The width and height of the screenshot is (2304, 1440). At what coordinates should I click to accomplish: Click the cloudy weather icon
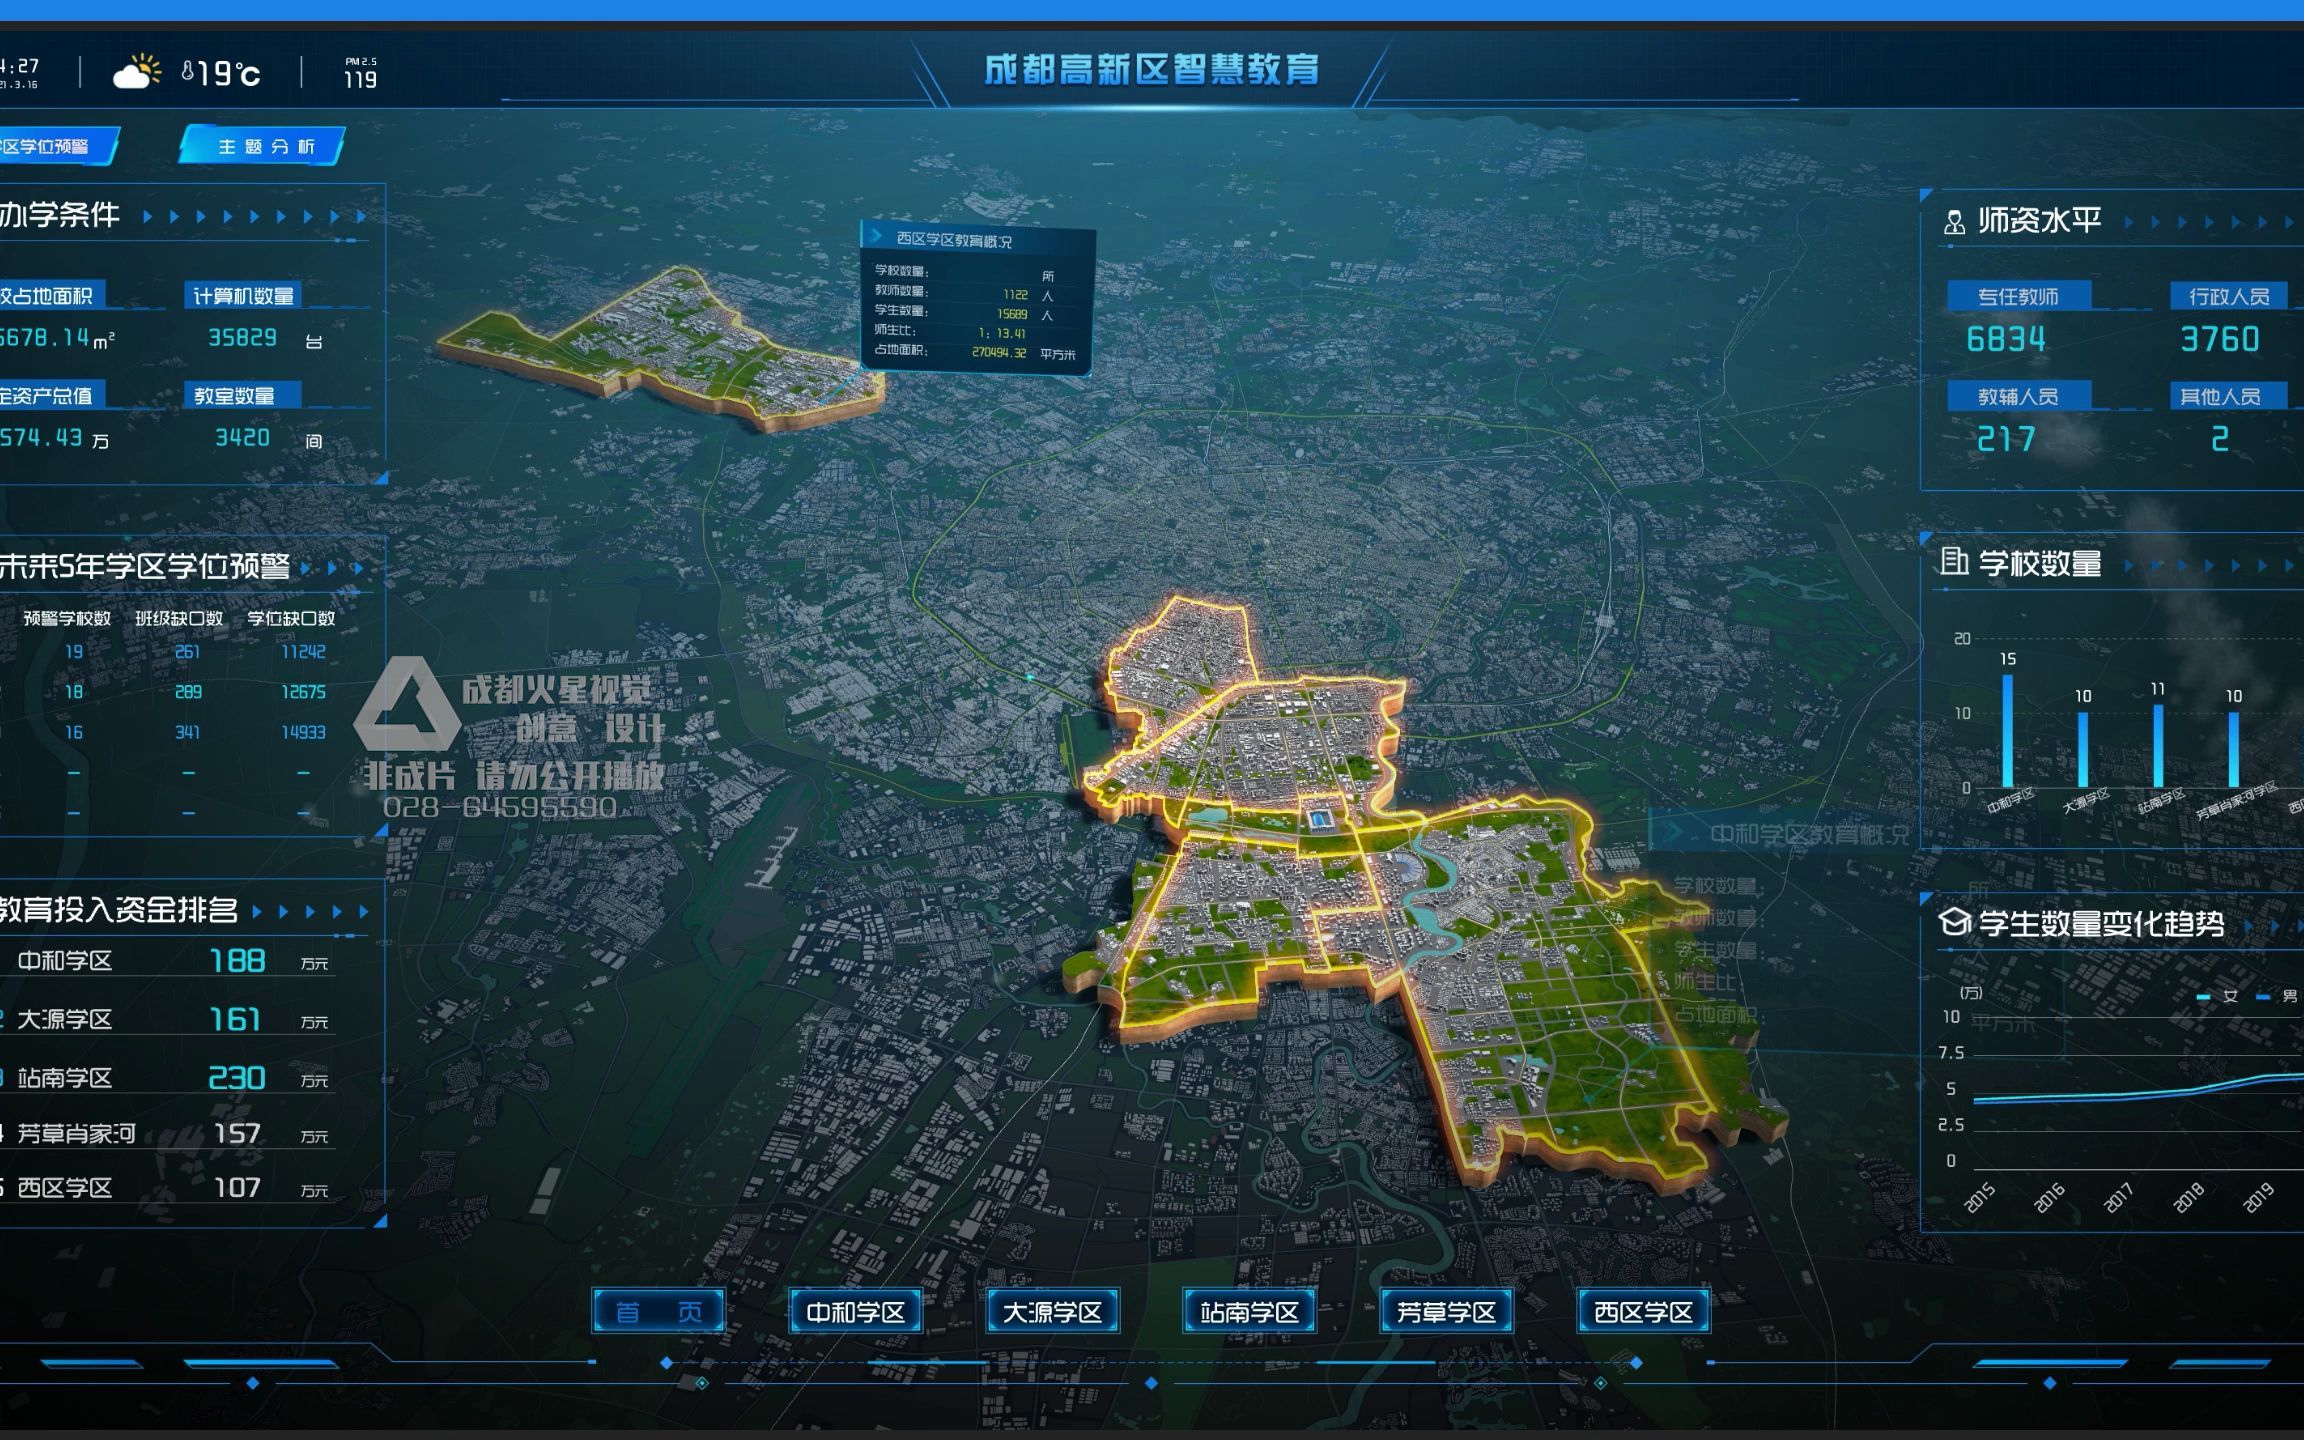(x=137, y=72)
